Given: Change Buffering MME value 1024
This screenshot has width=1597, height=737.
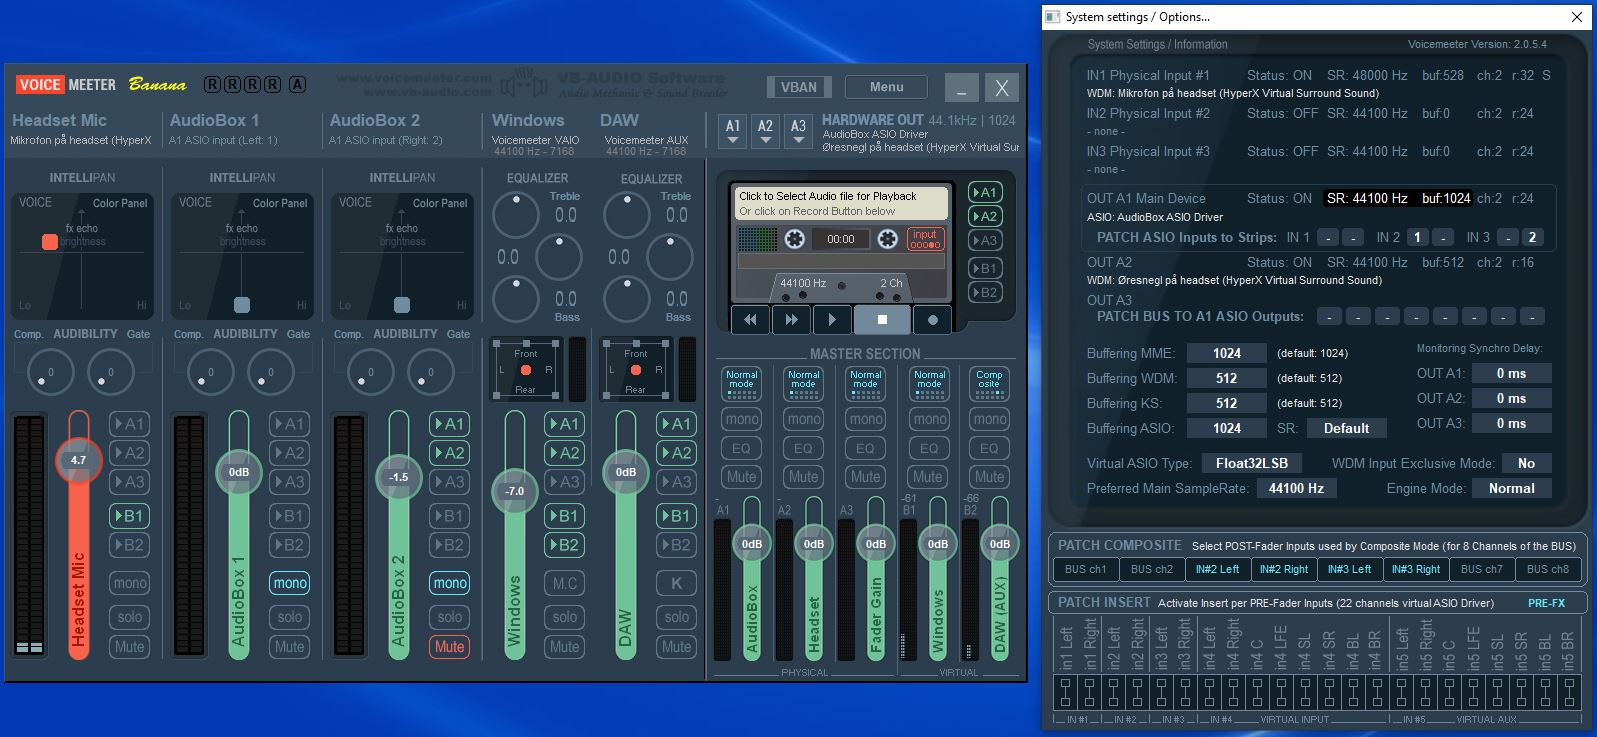Looking at the screenshot, I should pyautogui.click(x=1227, y=353).
